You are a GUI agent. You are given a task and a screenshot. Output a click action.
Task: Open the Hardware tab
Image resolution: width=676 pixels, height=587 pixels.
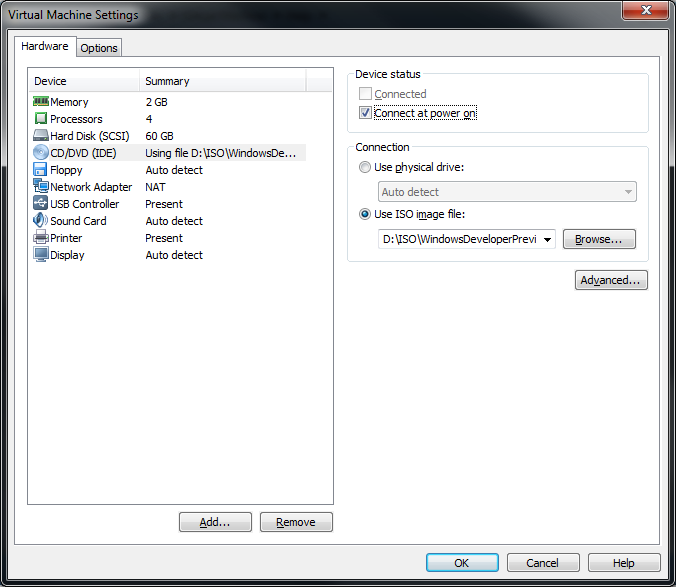(45, 46)
